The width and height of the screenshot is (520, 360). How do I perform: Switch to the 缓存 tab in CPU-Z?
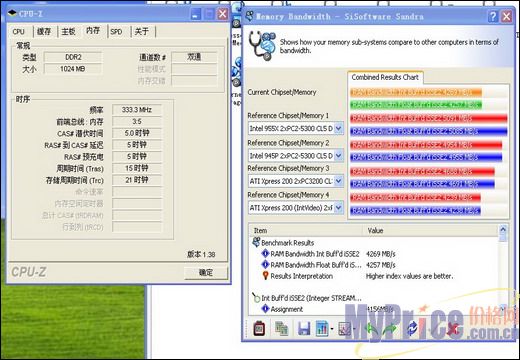click(44, 31)
